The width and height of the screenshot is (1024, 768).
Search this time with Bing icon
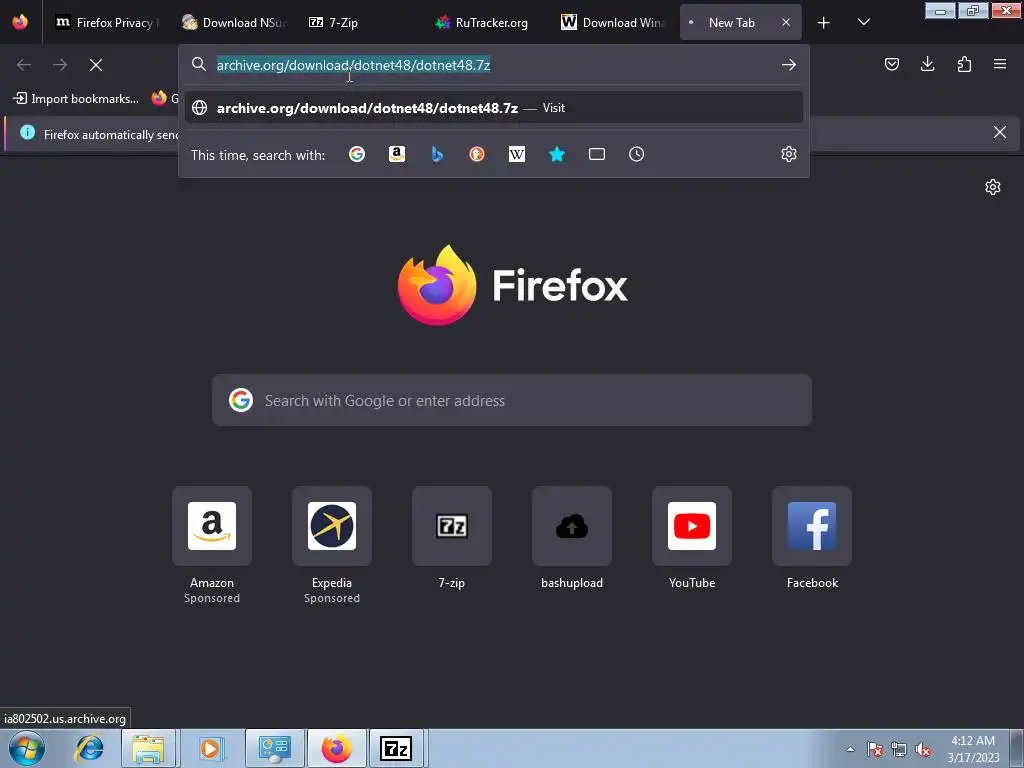pos(437,154)
